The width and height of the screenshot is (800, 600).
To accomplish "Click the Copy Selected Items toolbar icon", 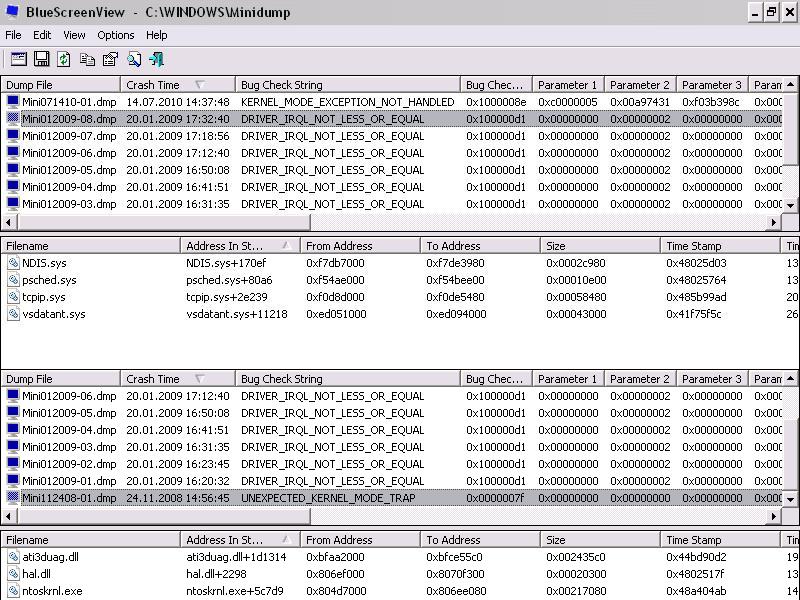I will pyautogui.click(x=87, y=60).
